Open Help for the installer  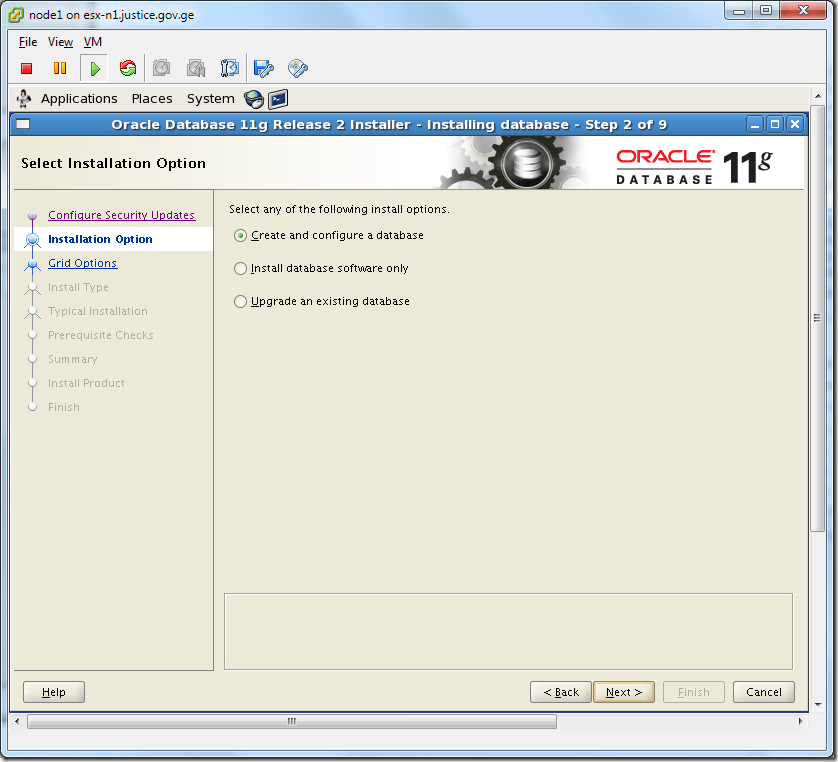53,691
